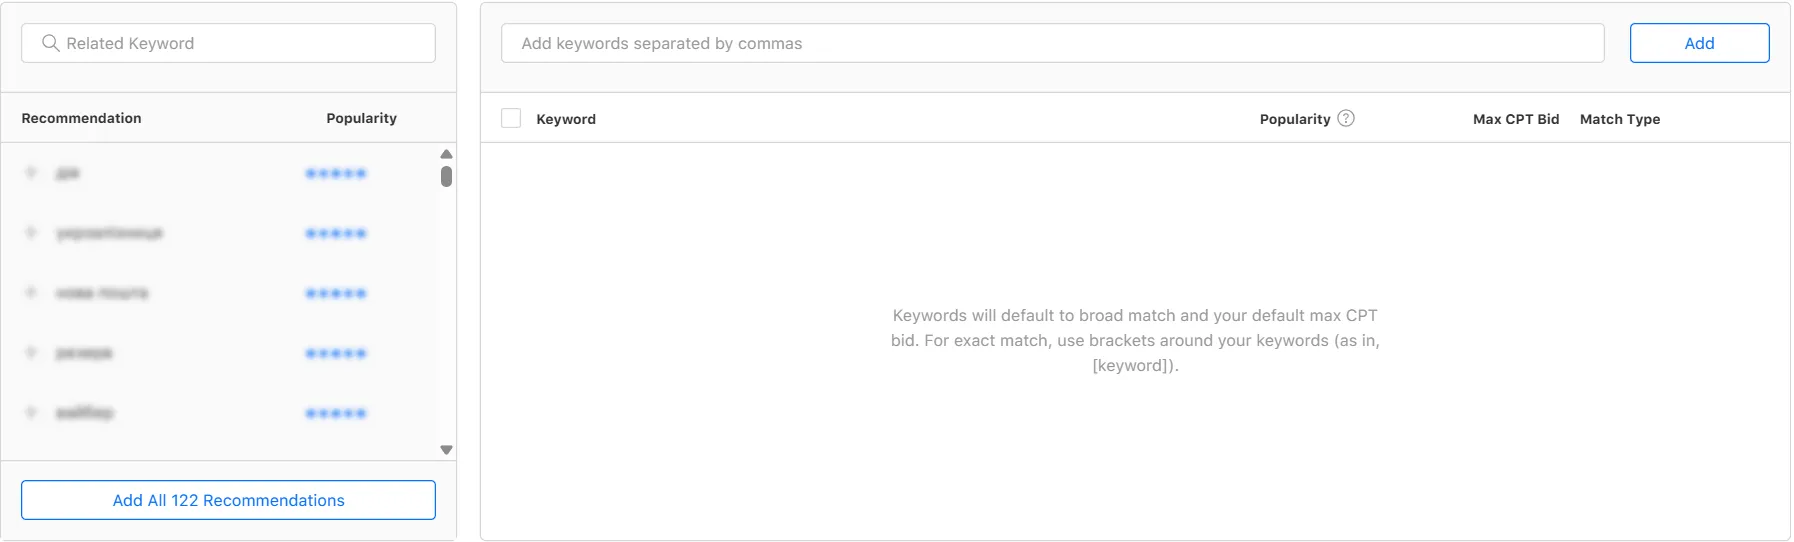Click Add All 122 Recommendations

[x=228, y=500]
